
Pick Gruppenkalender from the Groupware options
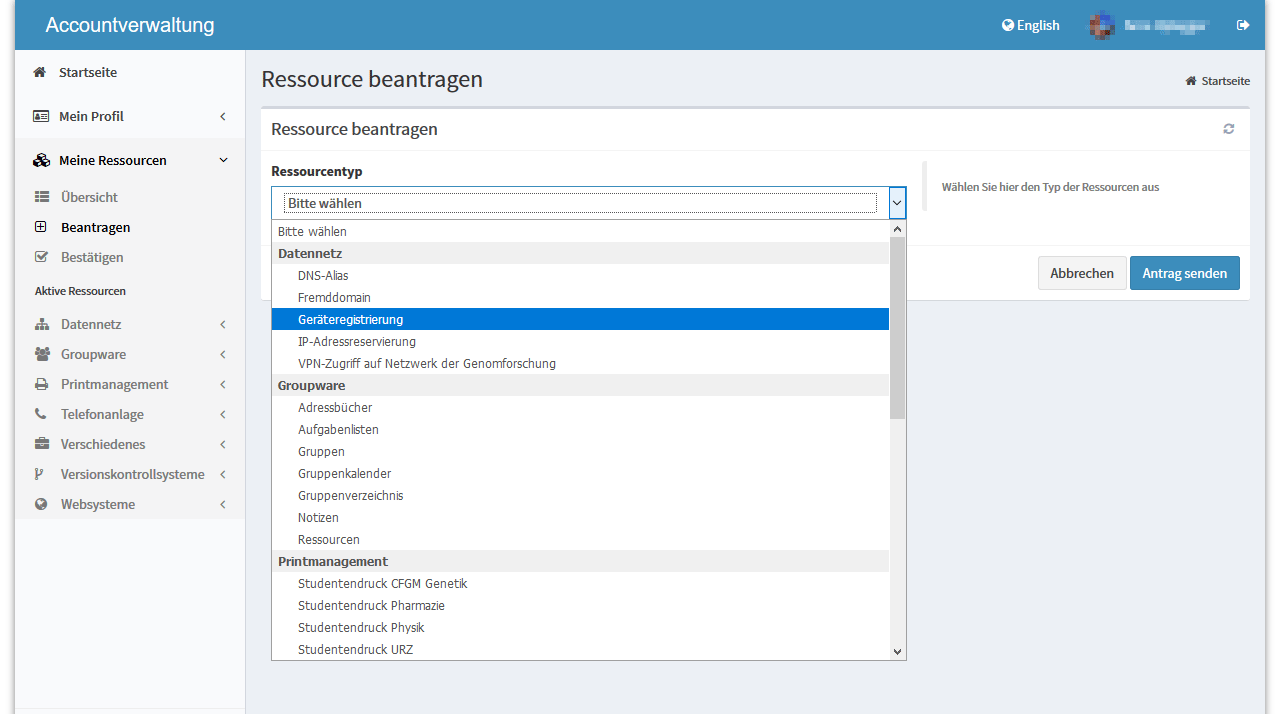[x=345, y=474]
